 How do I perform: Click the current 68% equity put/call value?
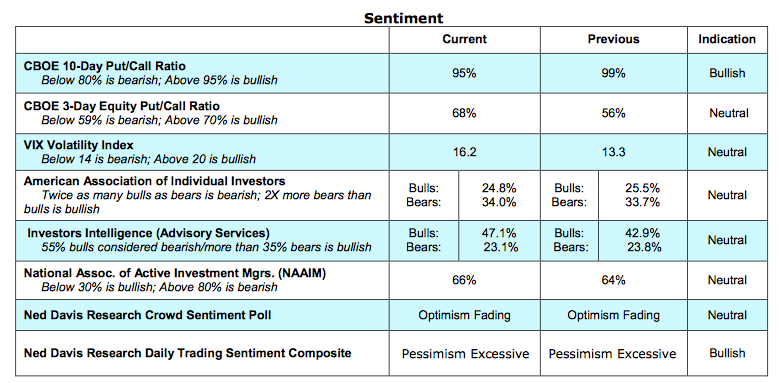coord(464,113)
